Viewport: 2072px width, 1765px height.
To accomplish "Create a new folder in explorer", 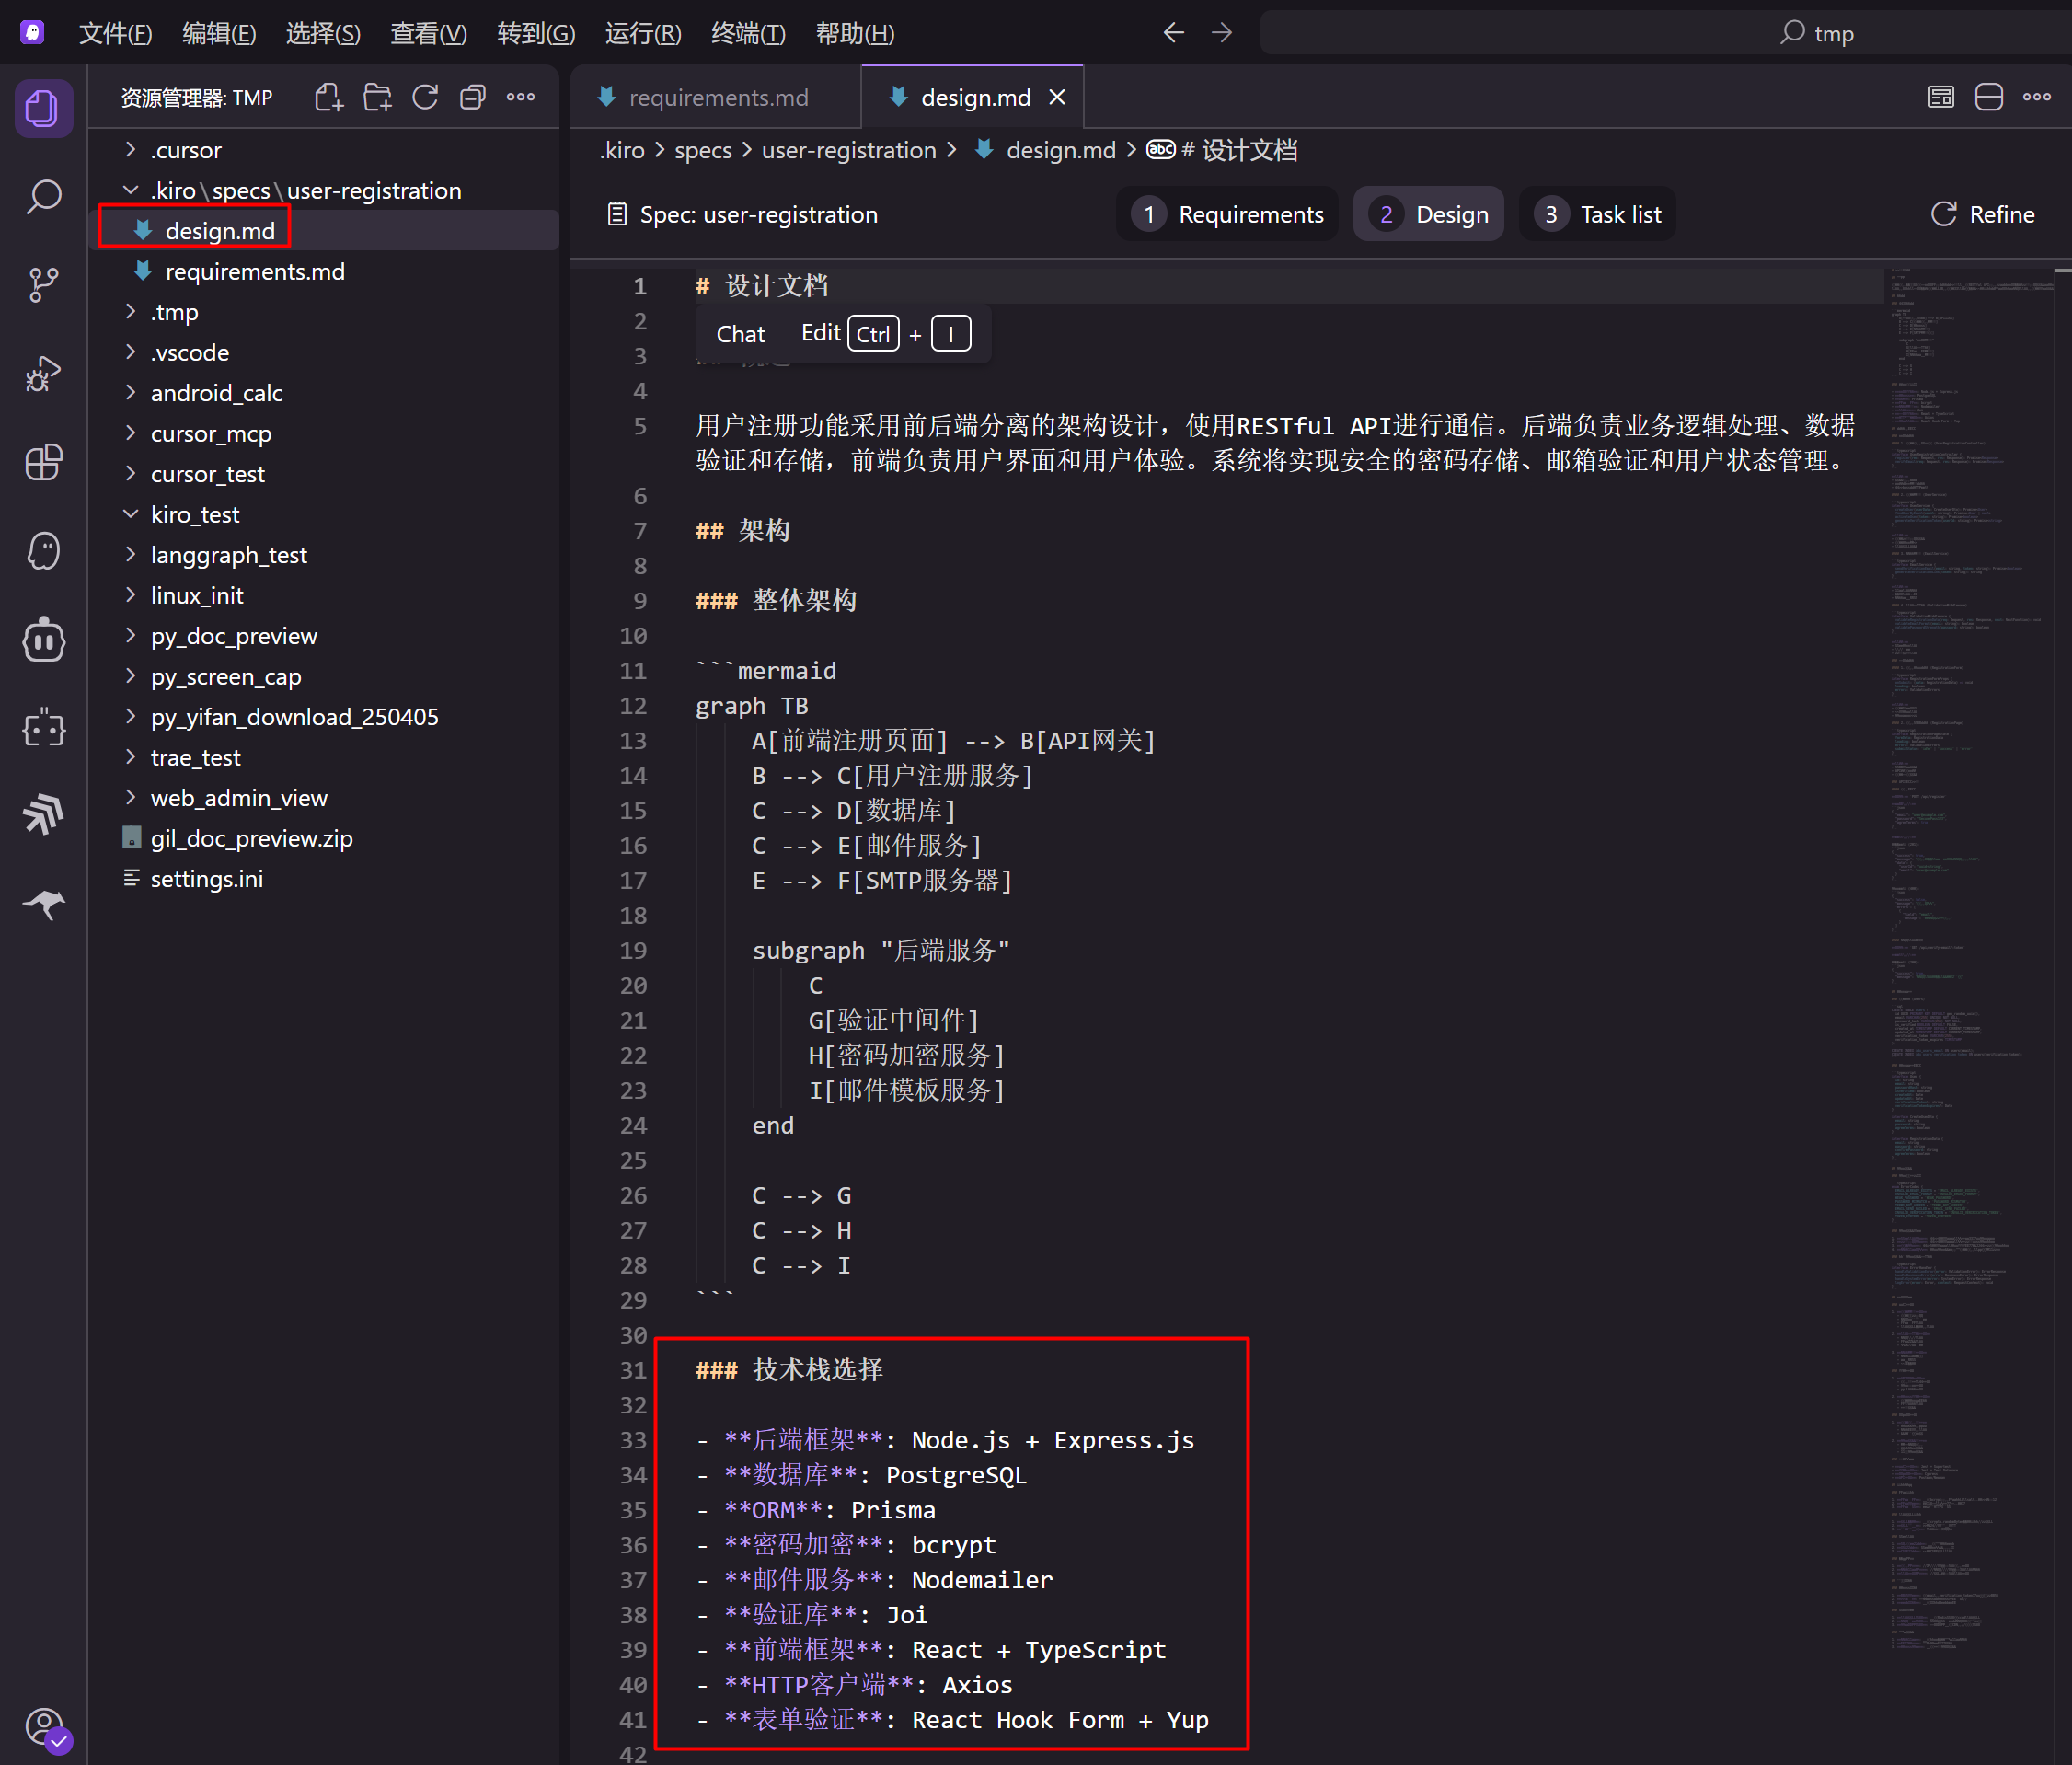I will click(x=377, y=97).
